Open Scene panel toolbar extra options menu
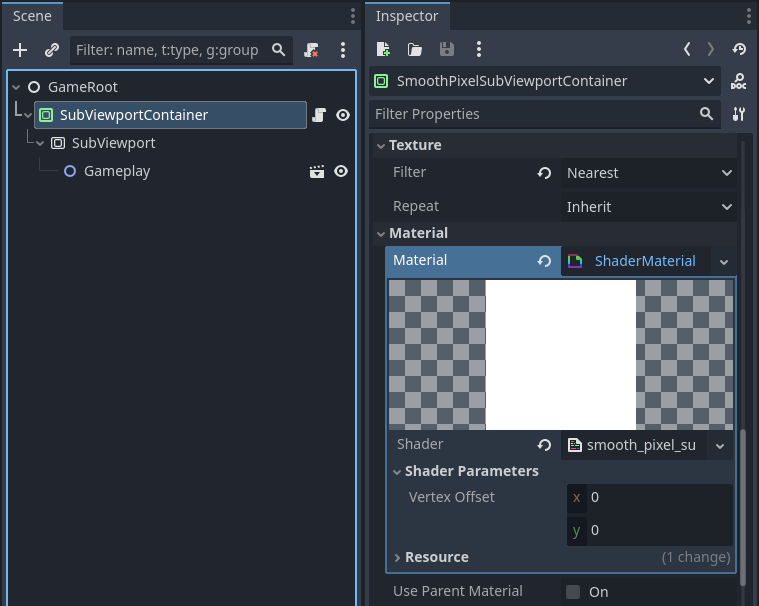Image resolution: width=759 pixels, height=606 pixels. pyautogui.click(x=343, y=50)
